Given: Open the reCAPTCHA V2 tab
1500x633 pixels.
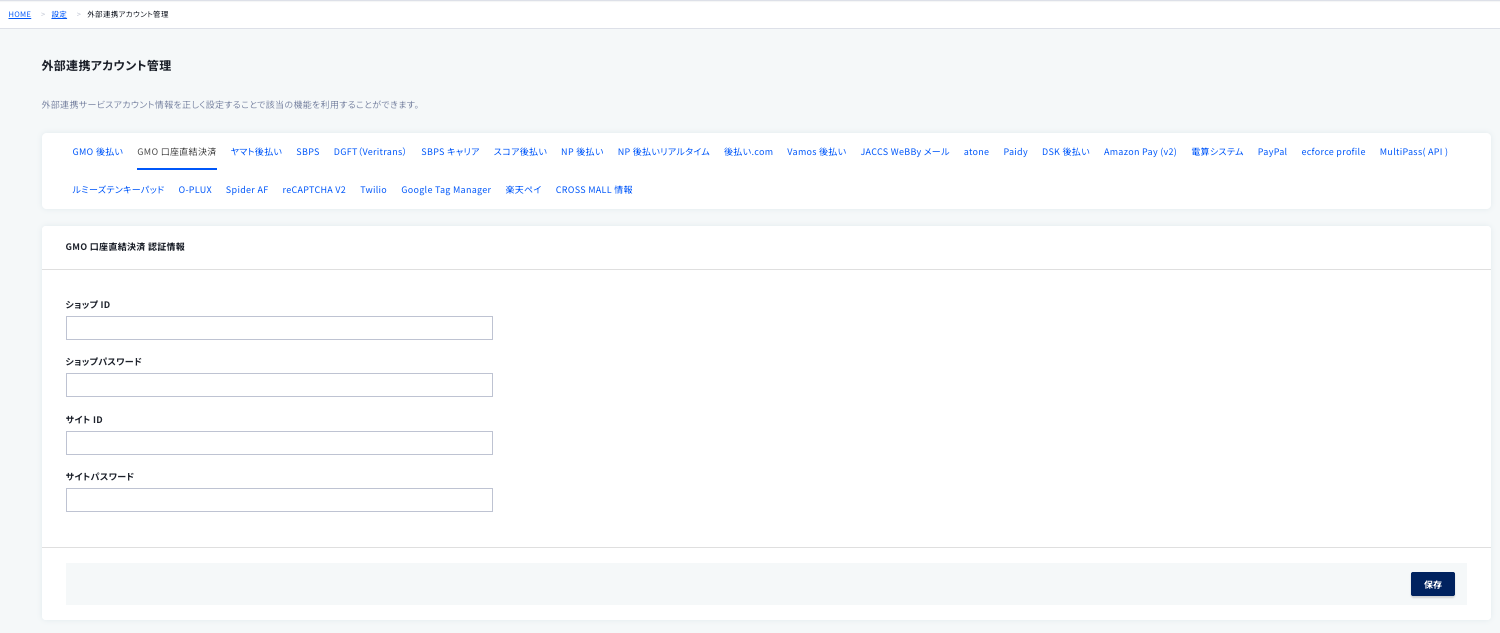Looking at the screenshot, I should (314, 189).
